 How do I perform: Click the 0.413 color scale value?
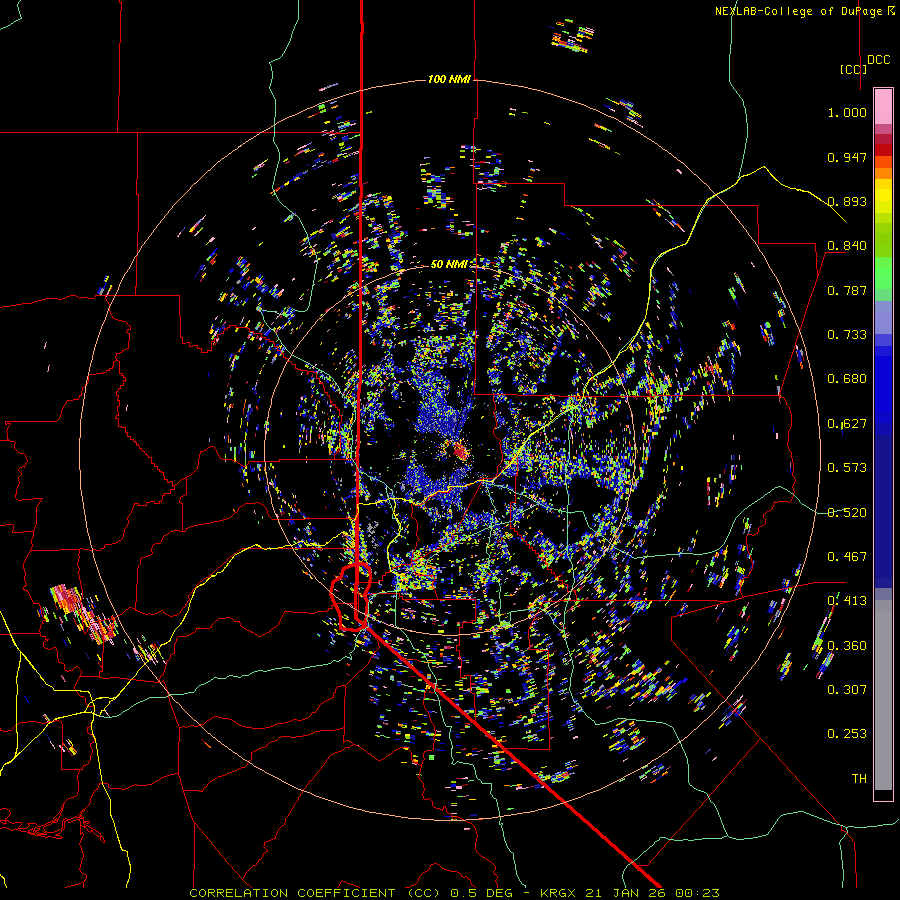[x=847, y=600]
